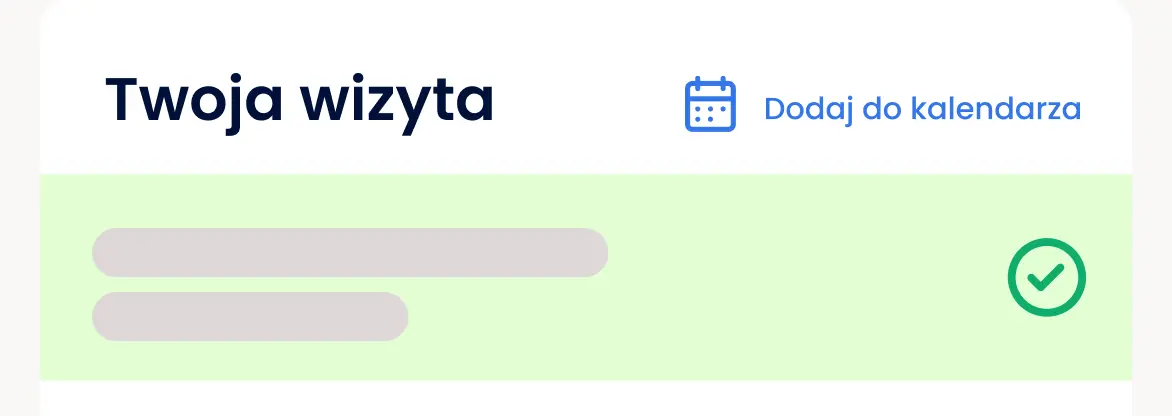Click the blue calendar icon
Screen dimensions: 1172x416
(710, 105)
